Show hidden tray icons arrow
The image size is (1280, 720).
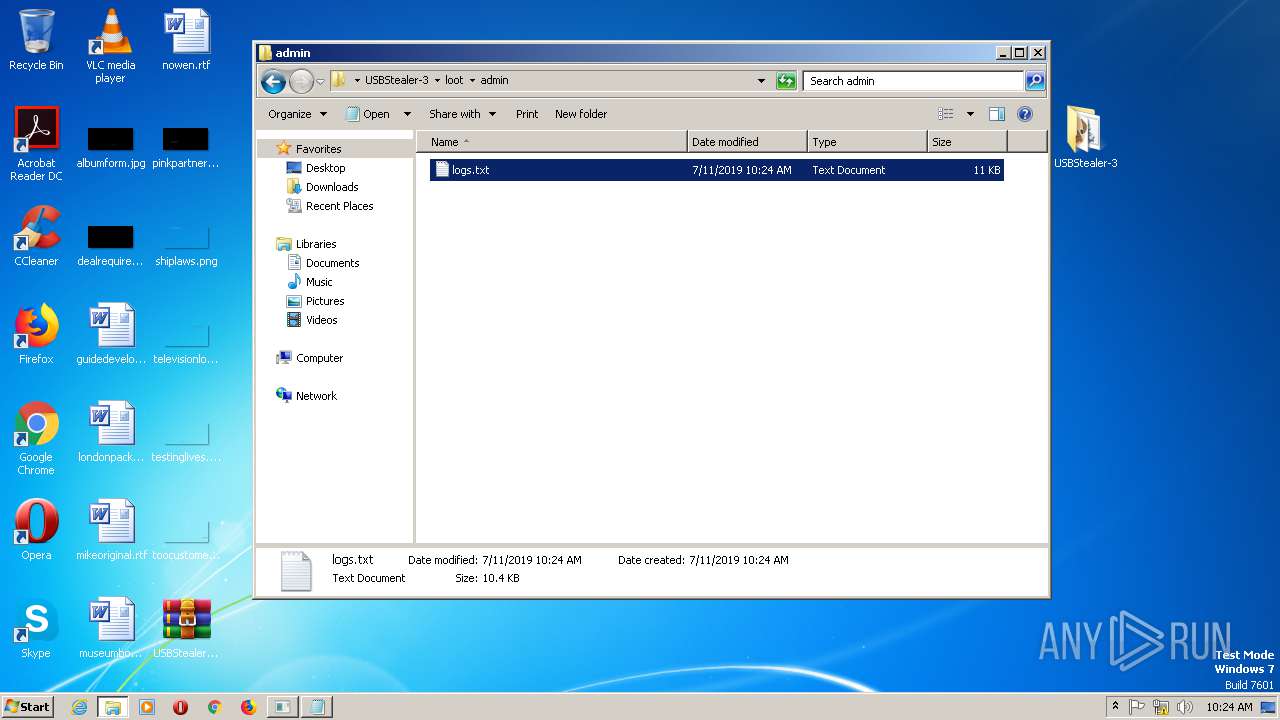coord(1115,707)
